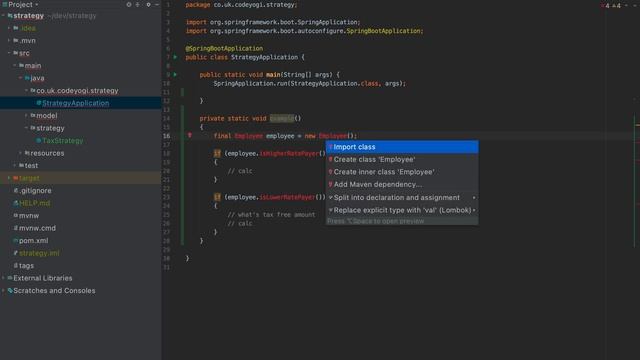640x360 pixels.
Task: Click the External Libraries icon
Action: [10, 278]
